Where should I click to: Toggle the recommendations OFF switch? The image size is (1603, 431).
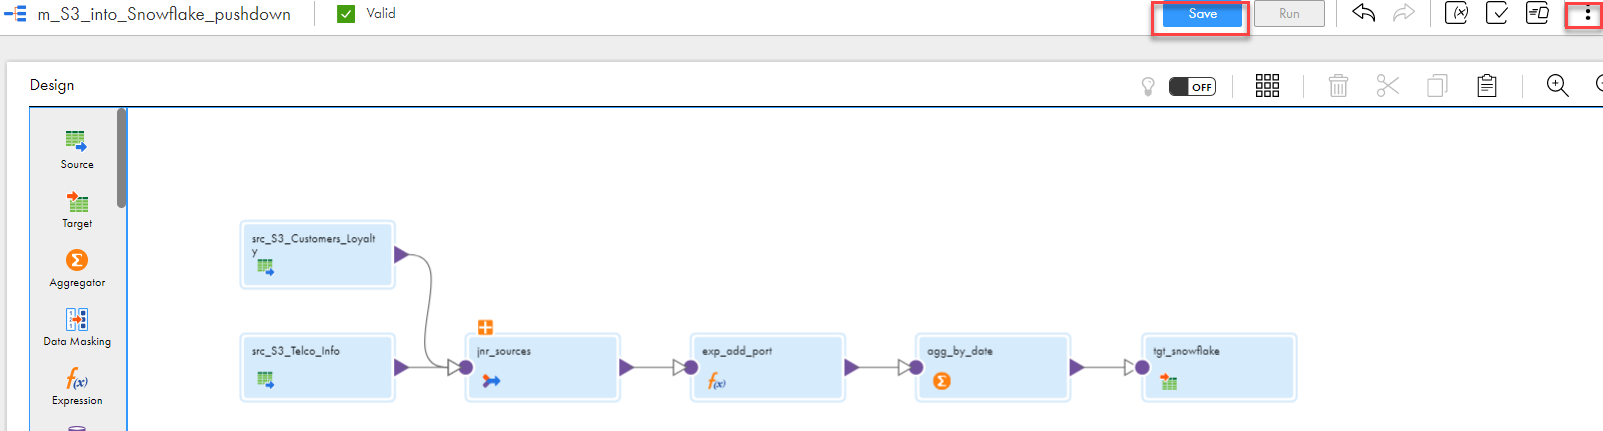coord(1192,87)
